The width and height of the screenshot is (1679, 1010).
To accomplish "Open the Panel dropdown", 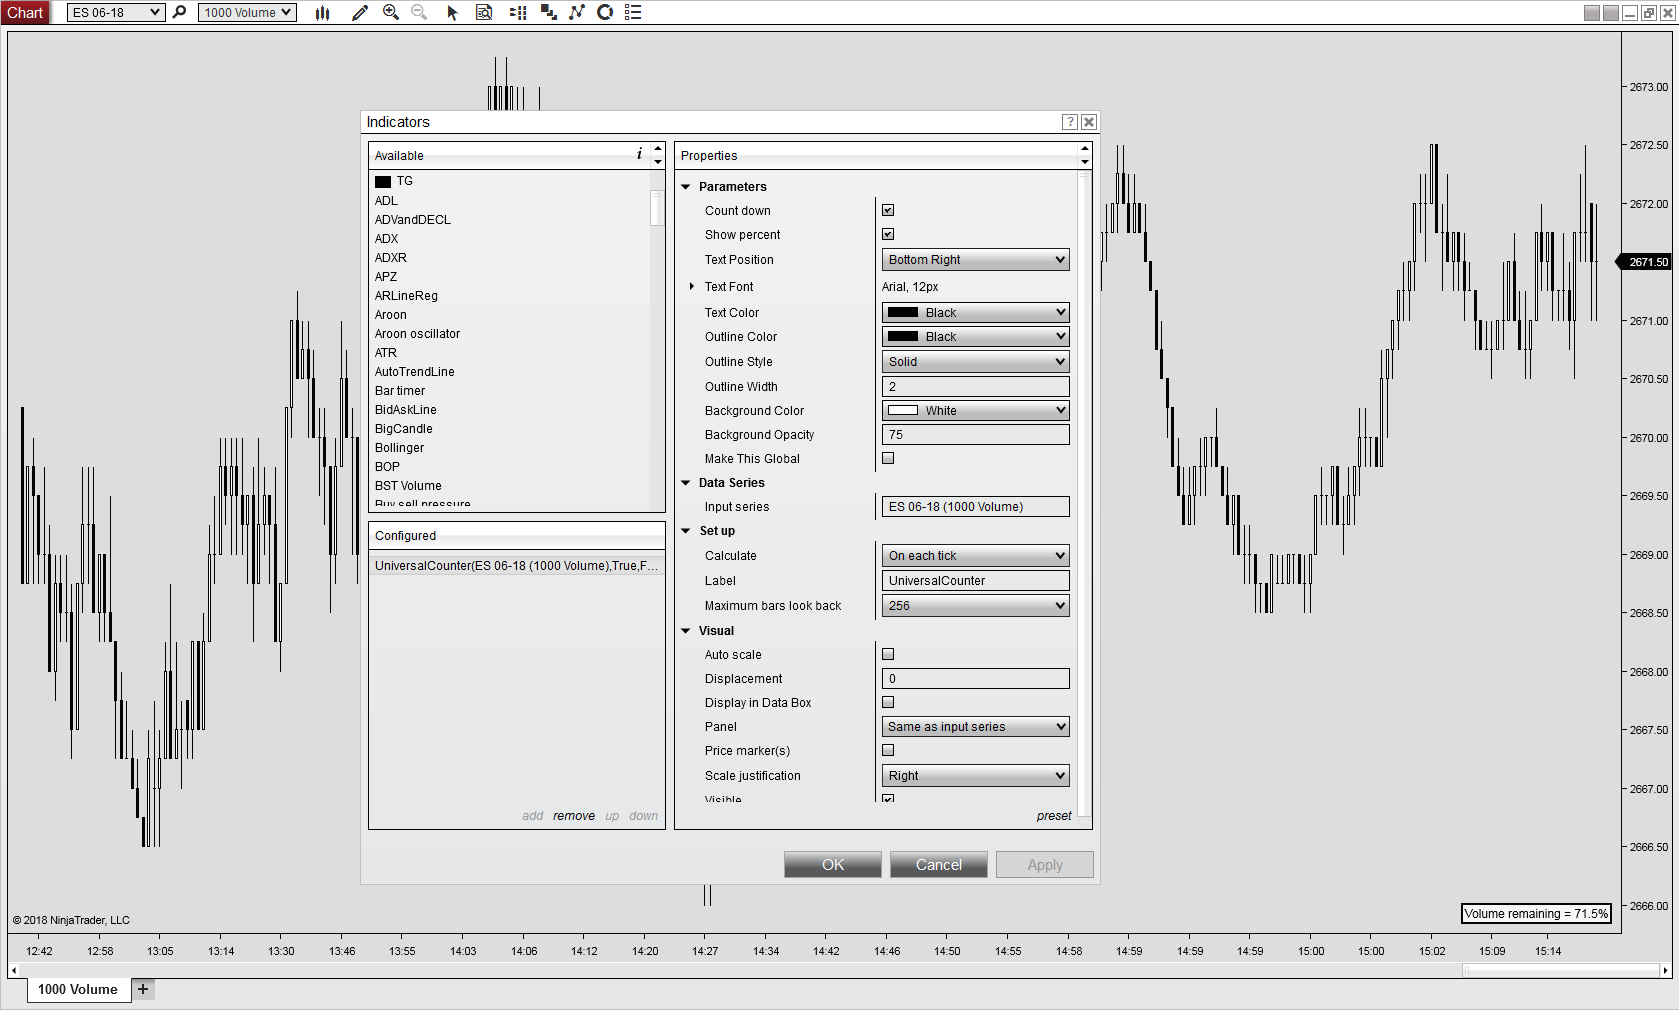I will point(976,727).
